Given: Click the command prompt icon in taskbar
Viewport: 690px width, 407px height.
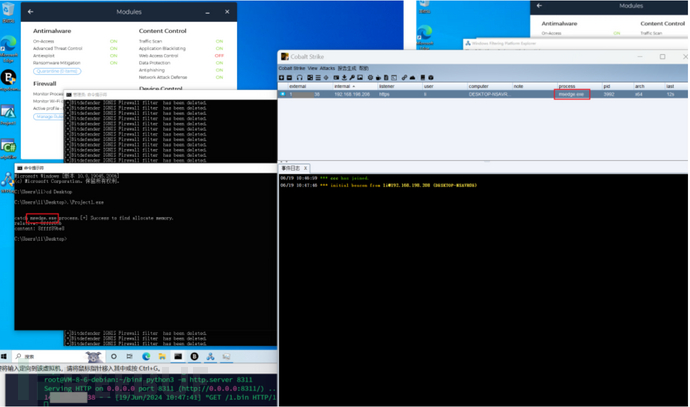Looking at the screenshot, I should coord(178,356).
